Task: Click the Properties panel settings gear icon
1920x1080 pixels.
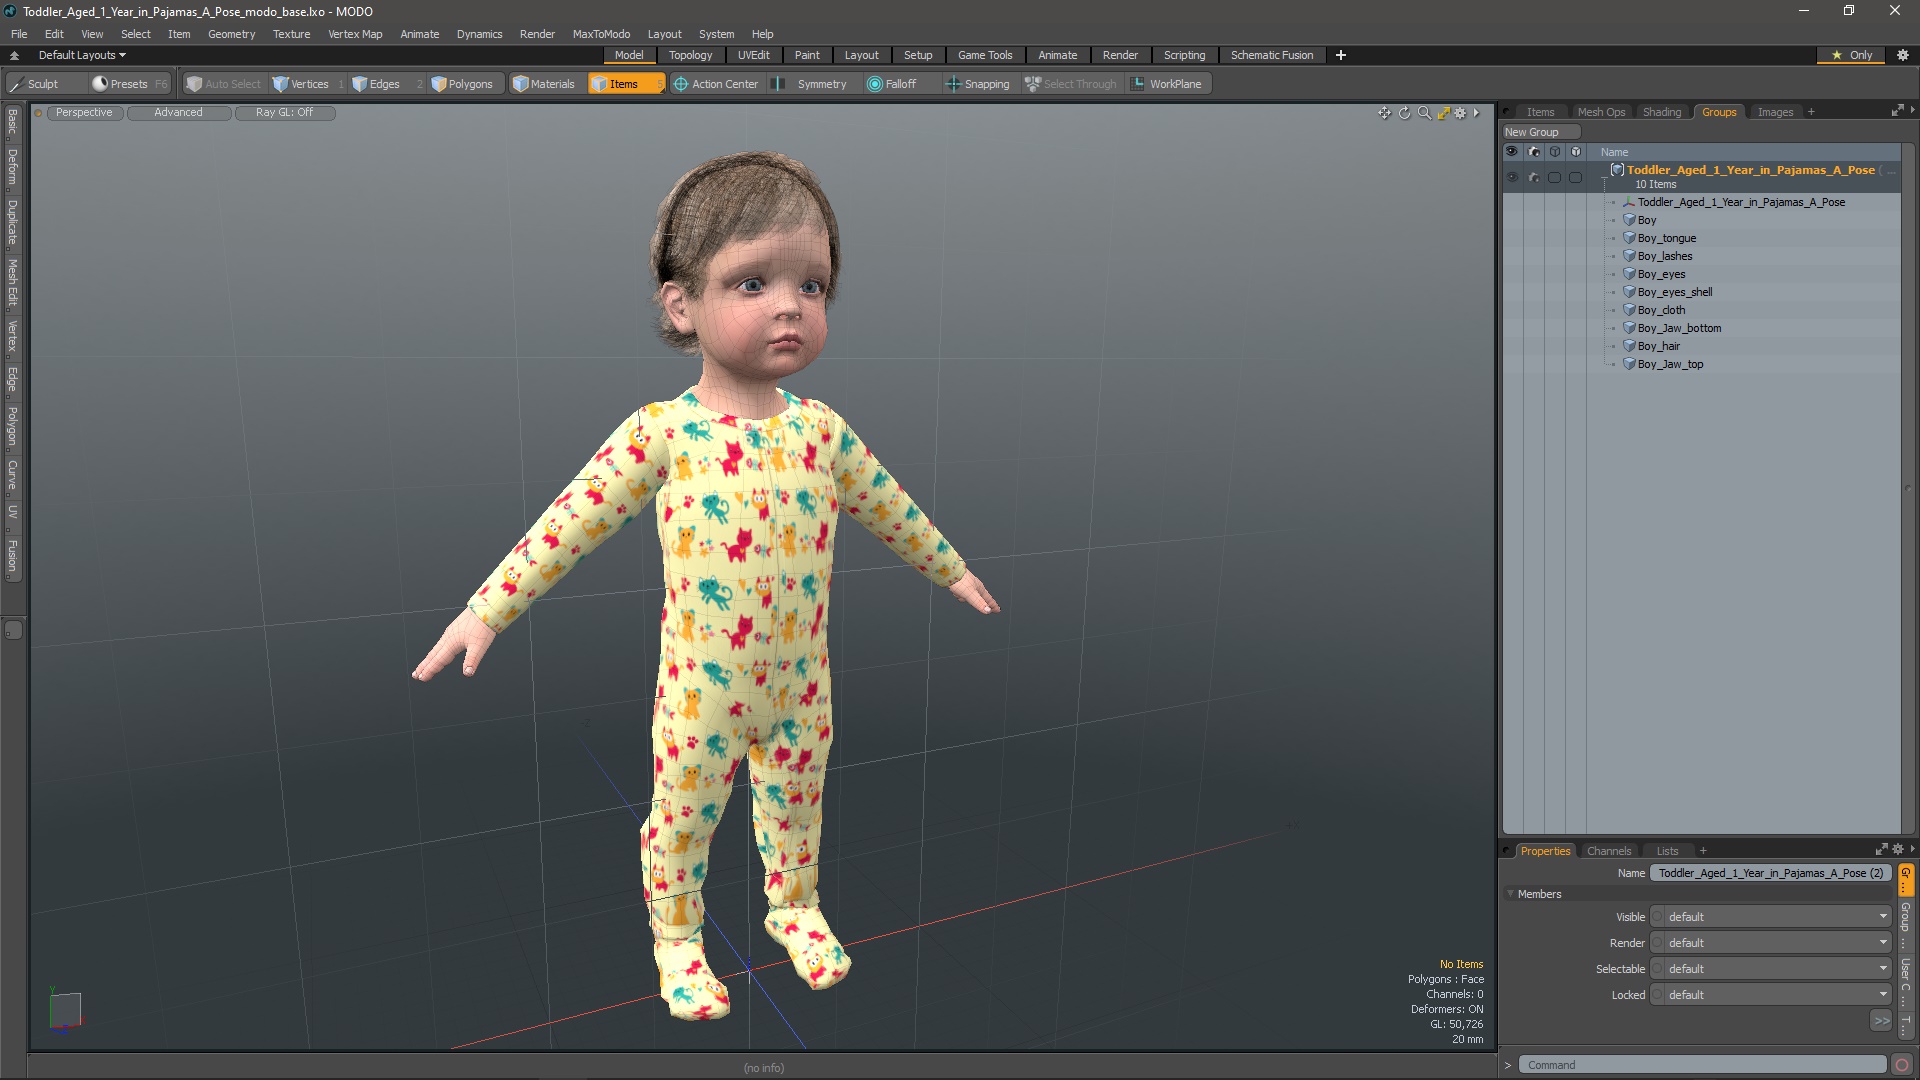Action: [x=1898, y=850]
